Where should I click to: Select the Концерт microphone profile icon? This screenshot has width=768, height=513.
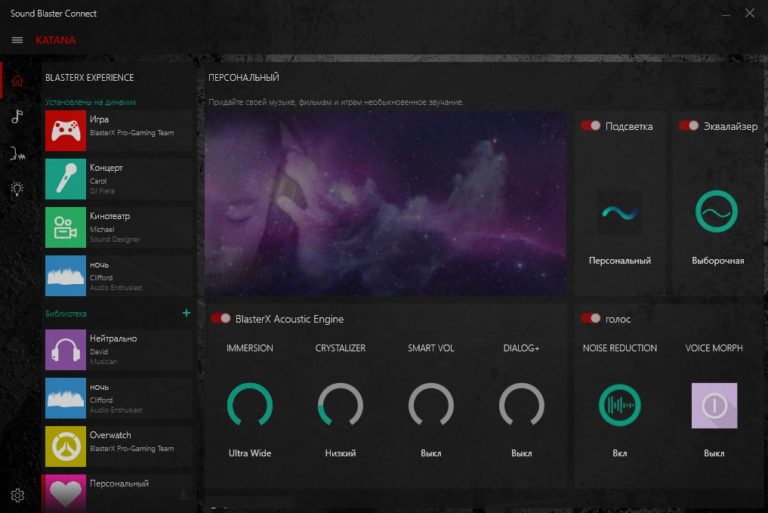[66, 179]
